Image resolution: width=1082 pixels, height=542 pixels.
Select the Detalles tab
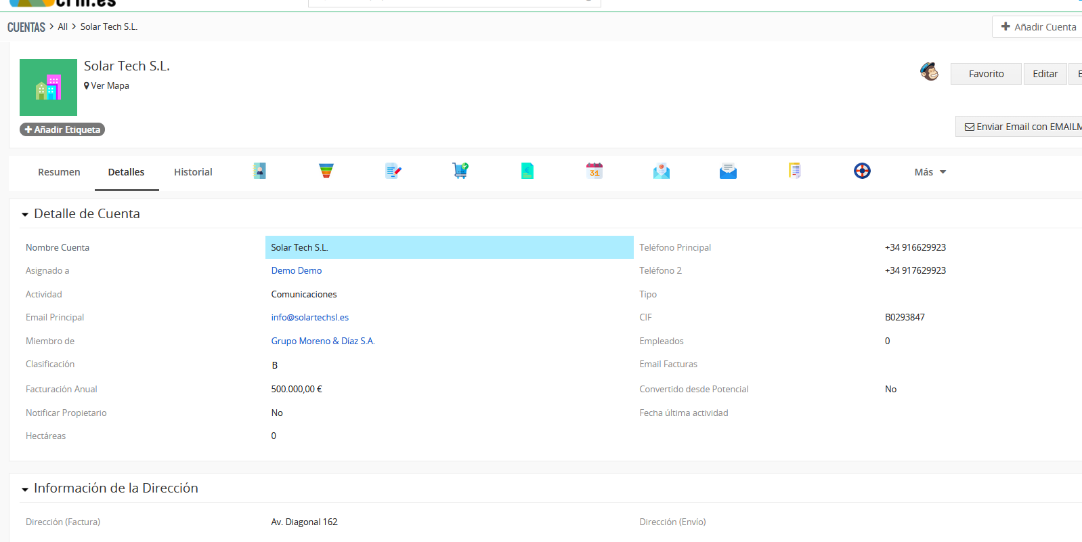pyautogui.click(x=126, y=172)
